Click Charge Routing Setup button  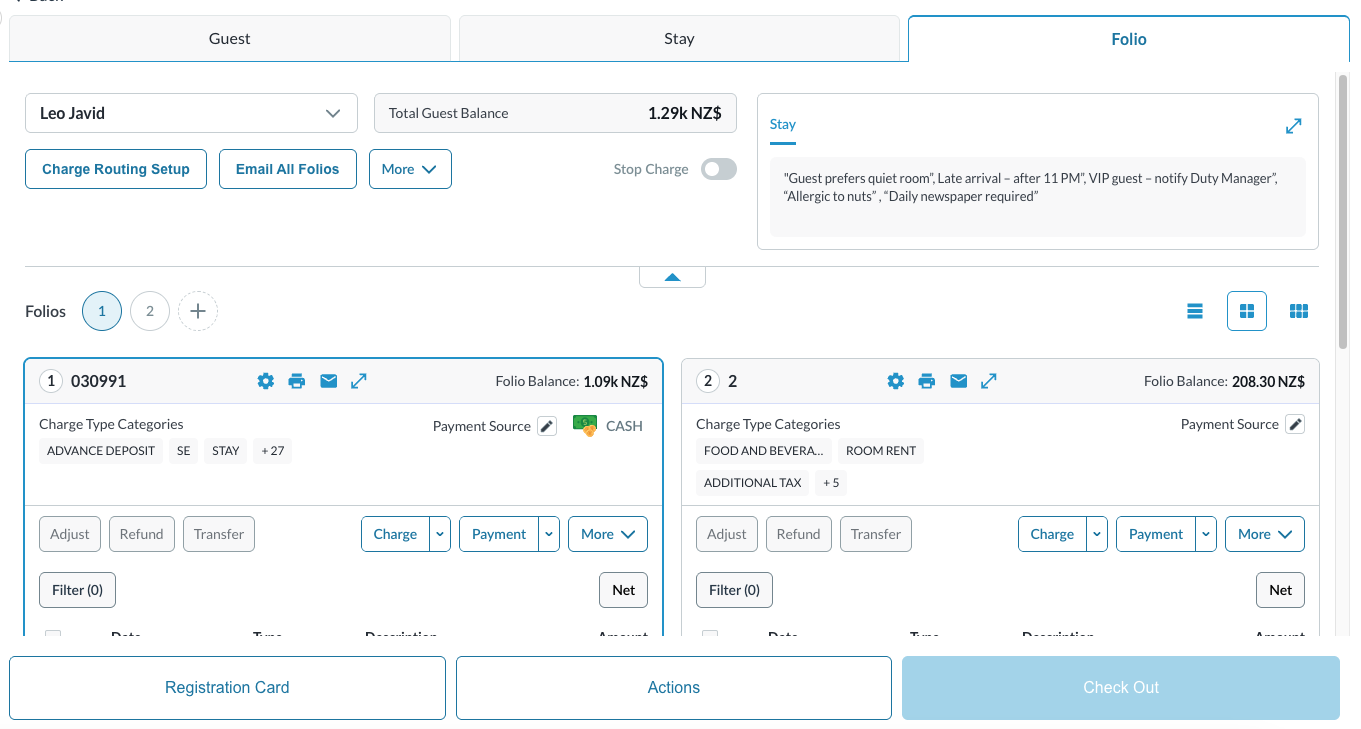pyautogui.click(x=116, y=169)
